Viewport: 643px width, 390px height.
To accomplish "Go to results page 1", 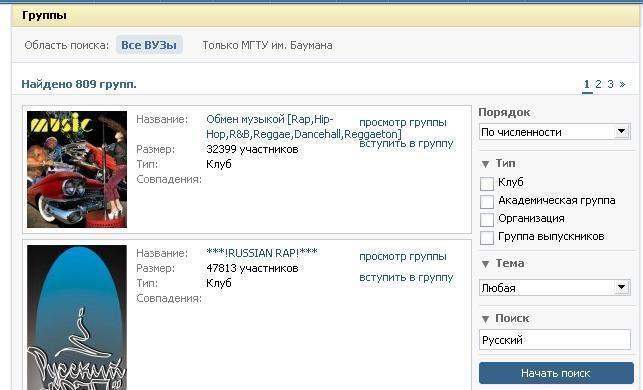I will pyautogui.click(x=587, y=84).
